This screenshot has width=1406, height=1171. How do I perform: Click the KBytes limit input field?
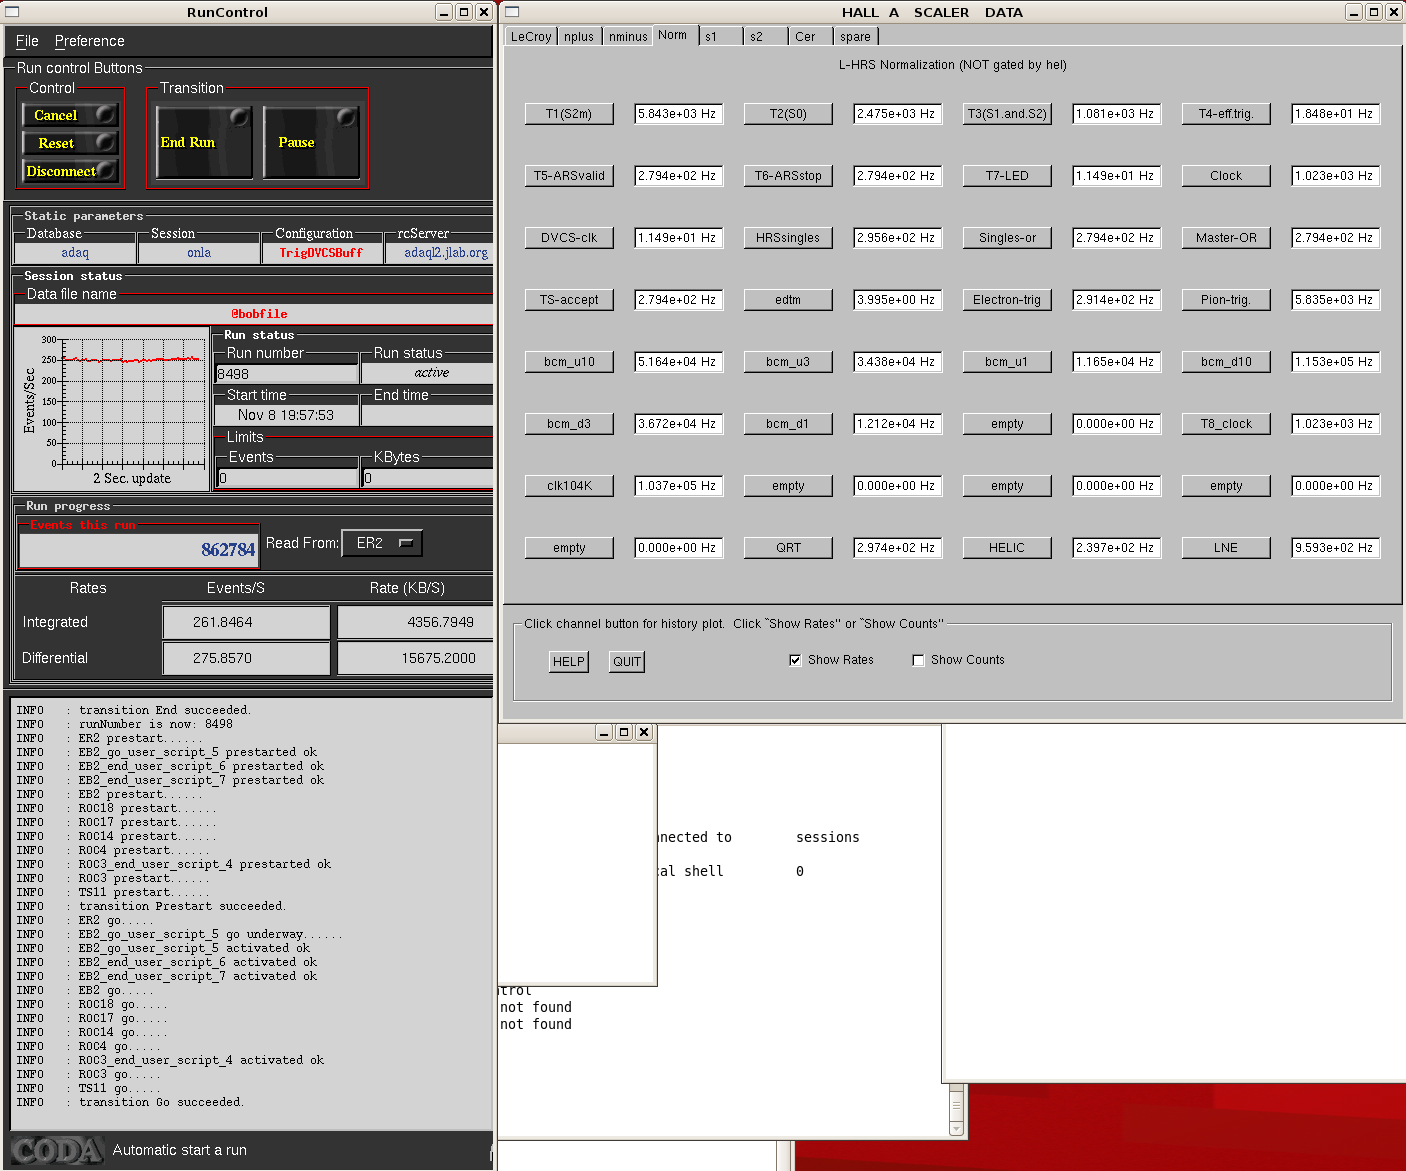pyautogui.click(x=427, y=478)
